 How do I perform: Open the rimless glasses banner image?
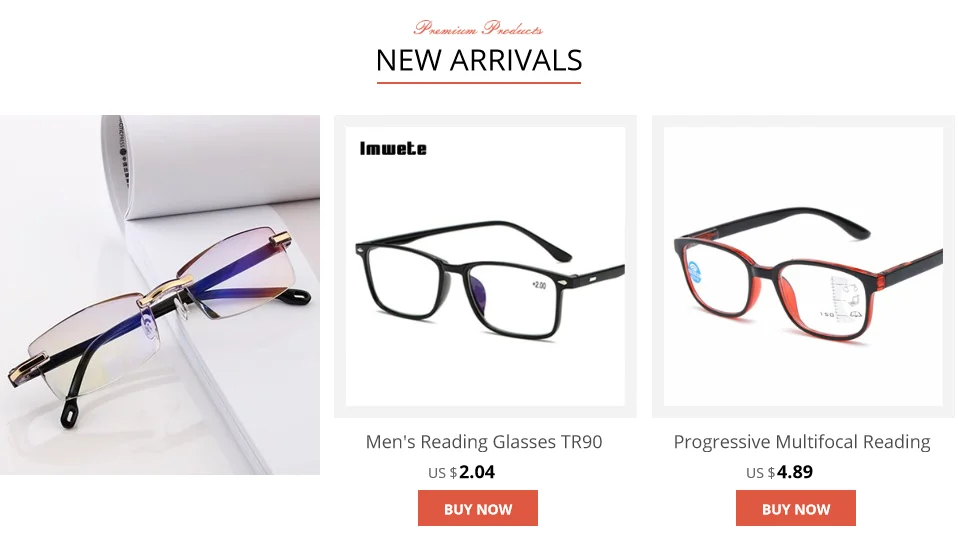pos(159,295)
